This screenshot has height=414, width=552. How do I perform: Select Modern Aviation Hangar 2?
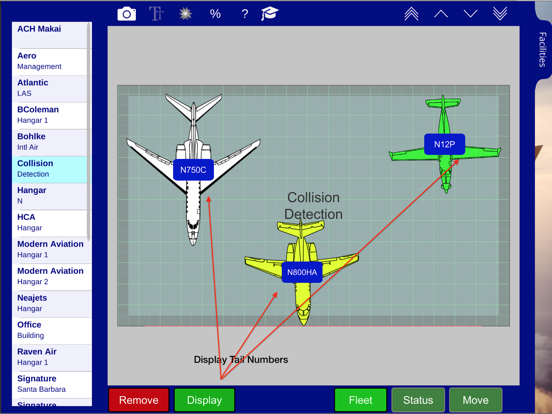point(52,277)
